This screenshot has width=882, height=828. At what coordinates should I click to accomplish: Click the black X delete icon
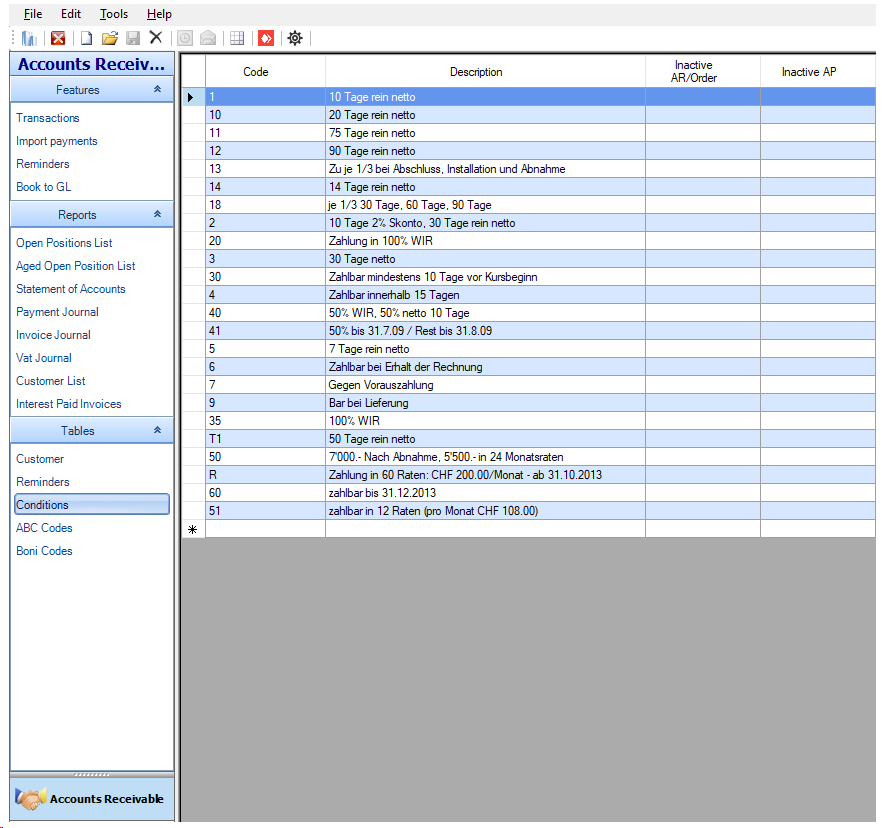pyautogui.click(x=156, y=38)
